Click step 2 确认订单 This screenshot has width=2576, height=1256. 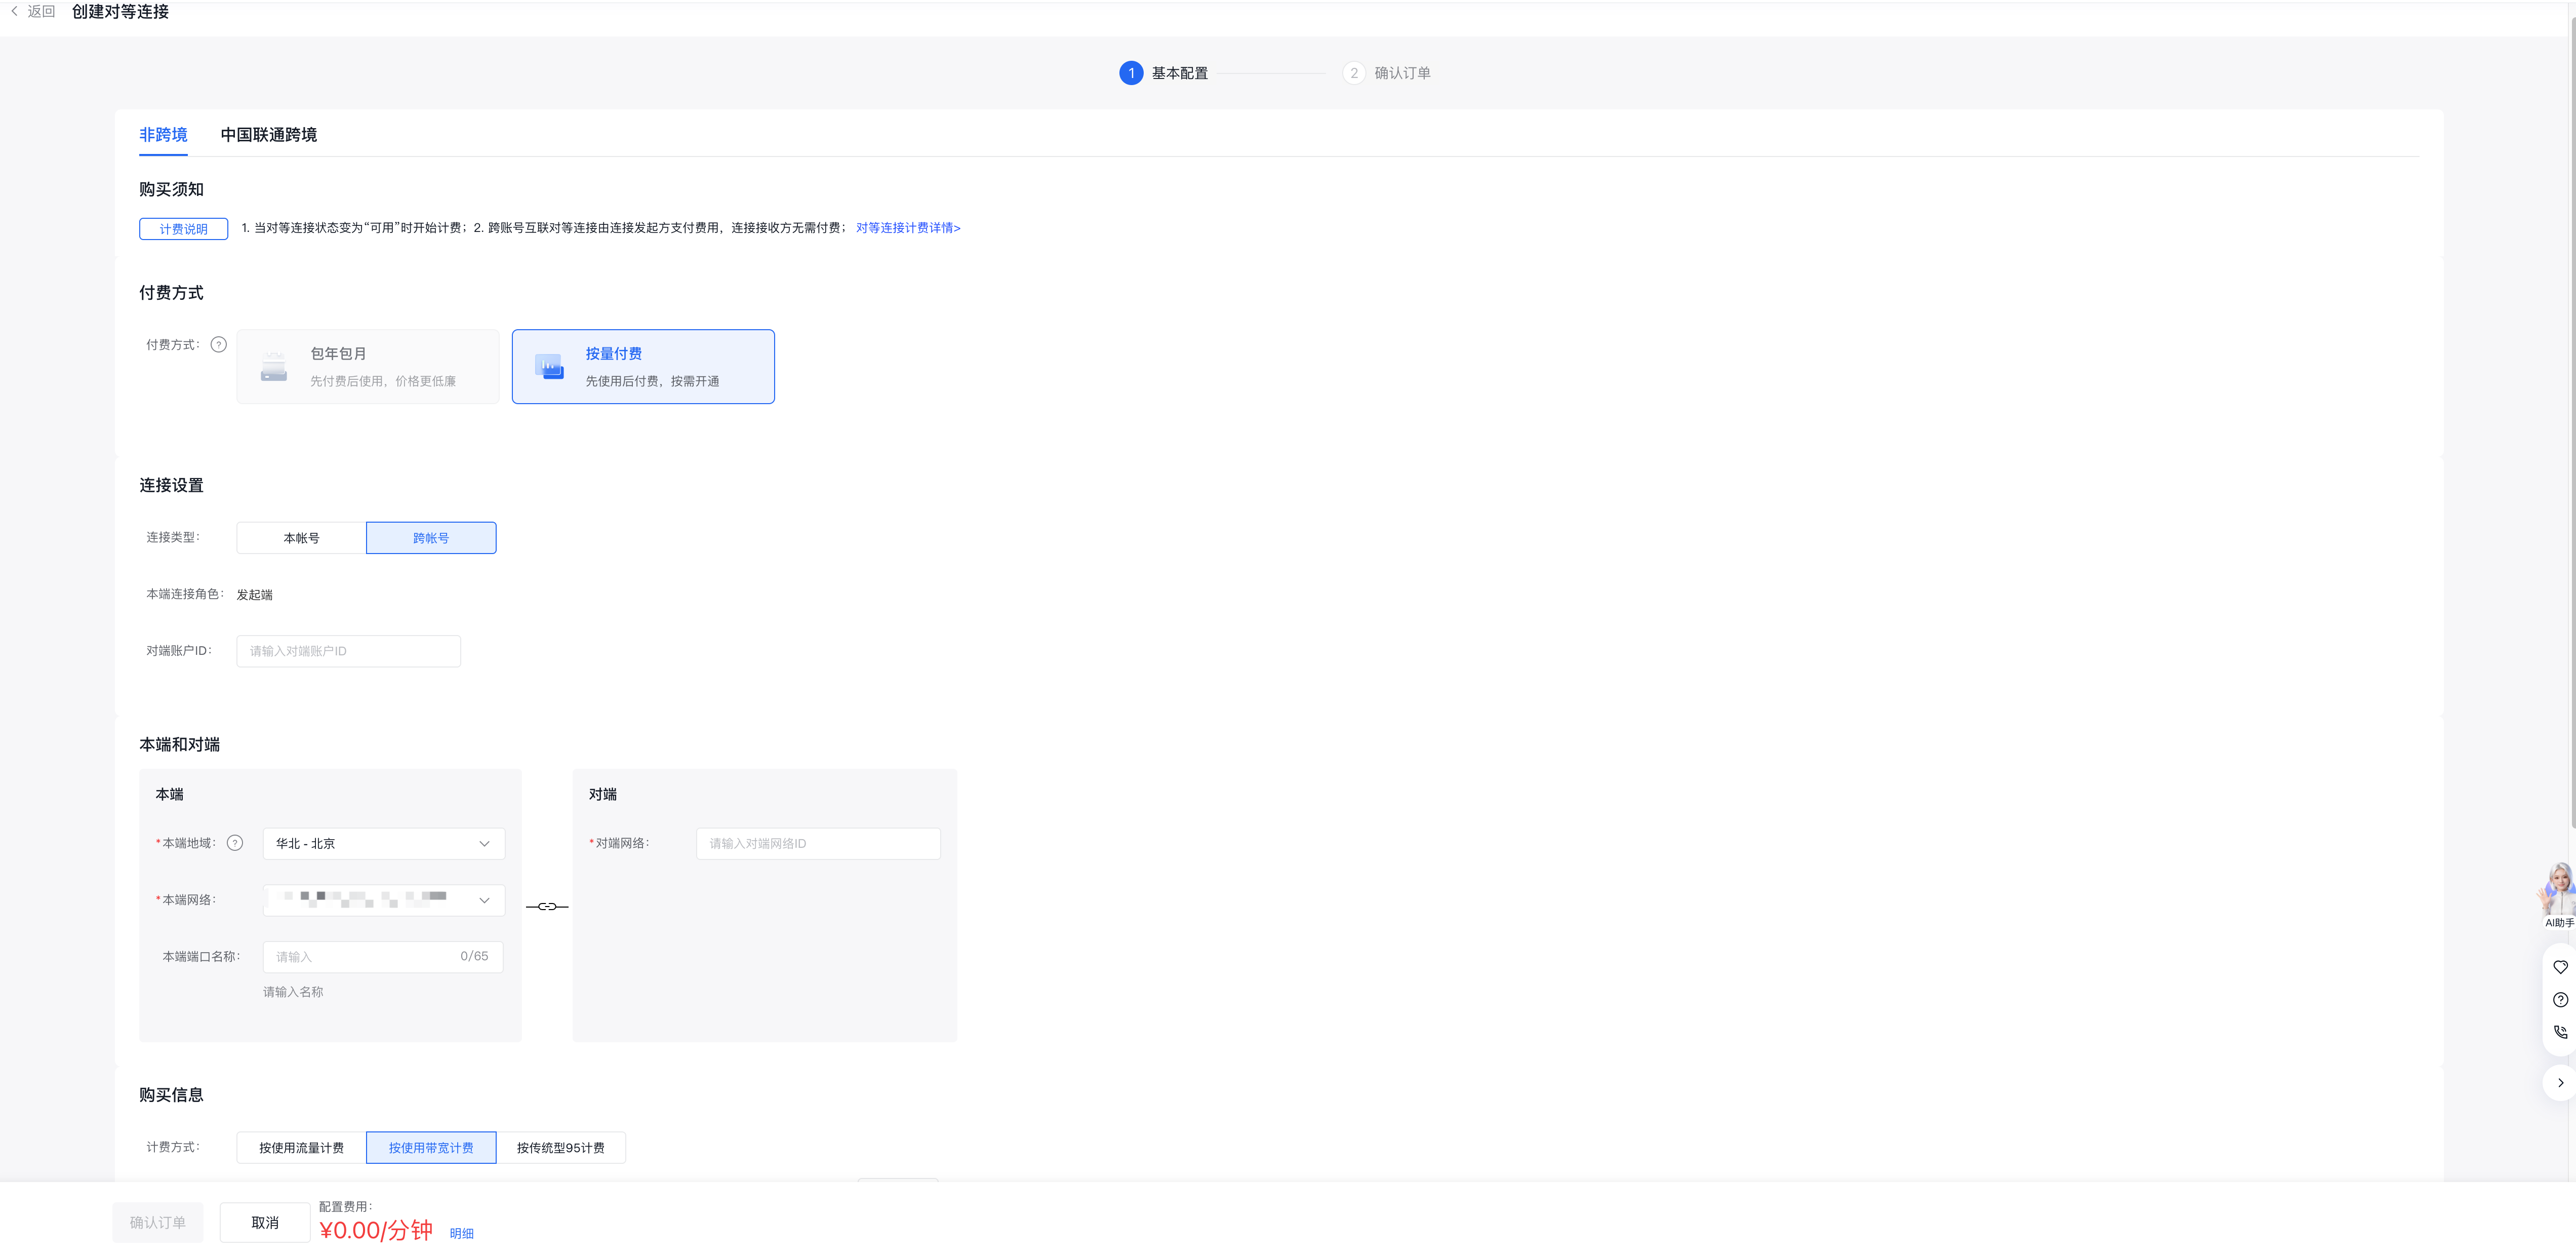tap(1387, 73)
